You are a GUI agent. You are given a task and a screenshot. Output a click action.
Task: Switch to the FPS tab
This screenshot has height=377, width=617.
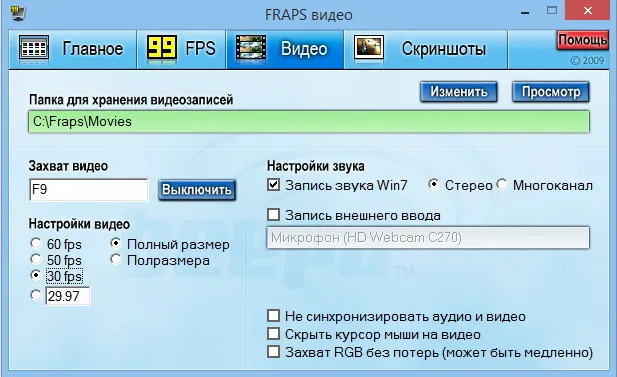click(181, 49)
